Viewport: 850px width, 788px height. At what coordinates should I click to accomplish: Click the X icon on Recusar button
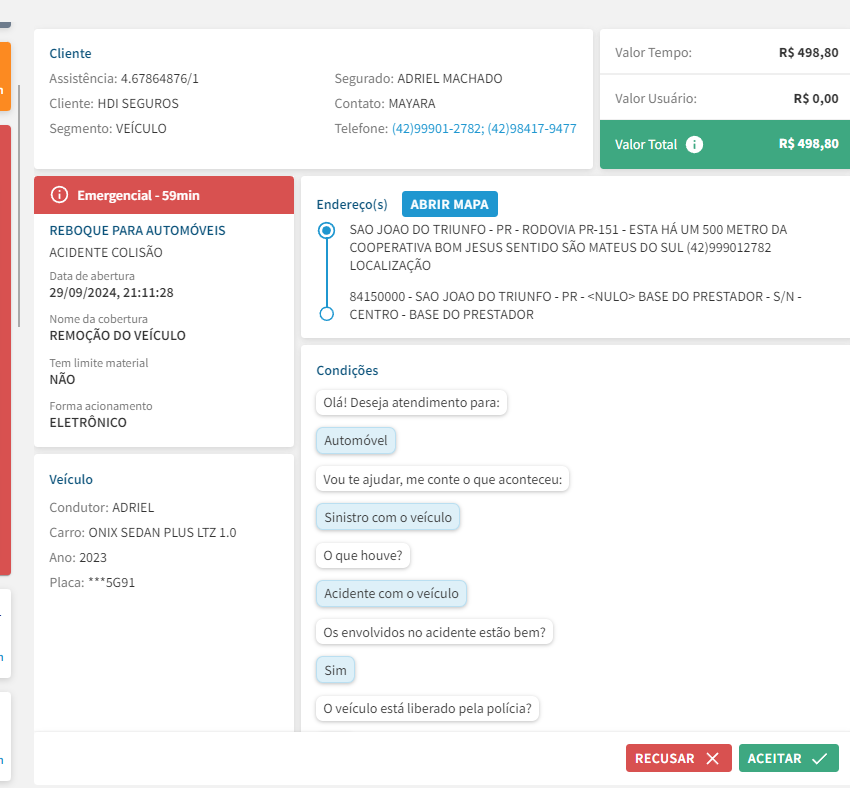712,759
